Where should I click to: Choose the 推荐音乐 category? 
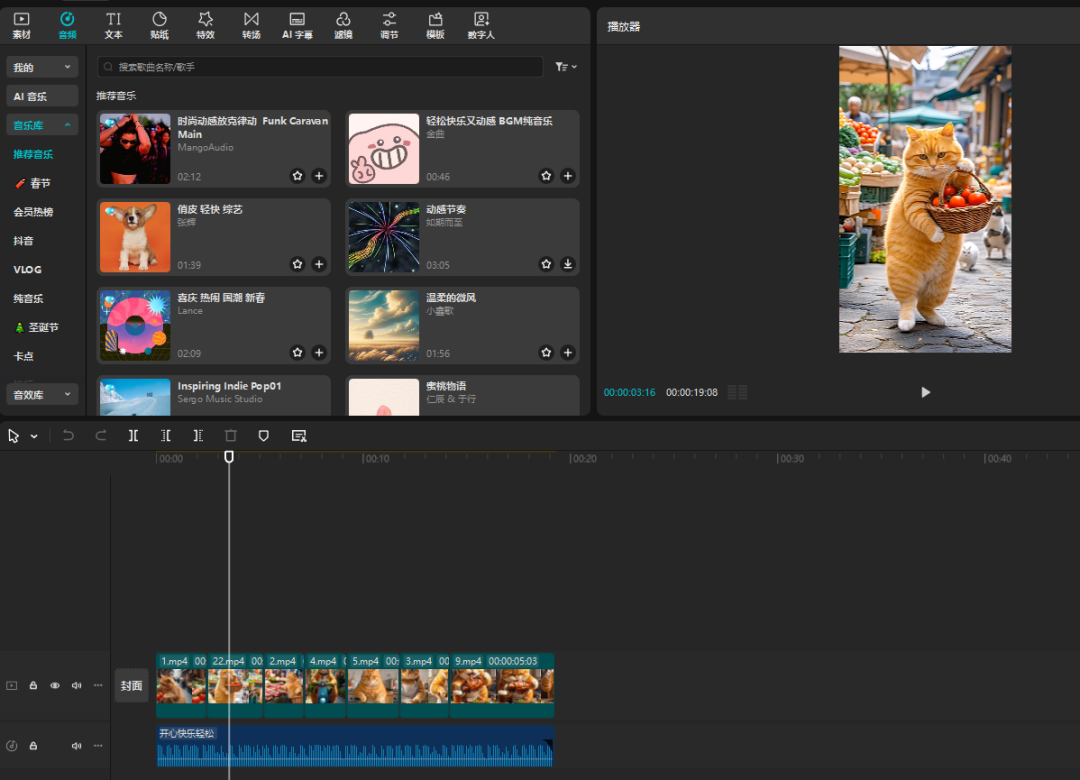point(33,154)
